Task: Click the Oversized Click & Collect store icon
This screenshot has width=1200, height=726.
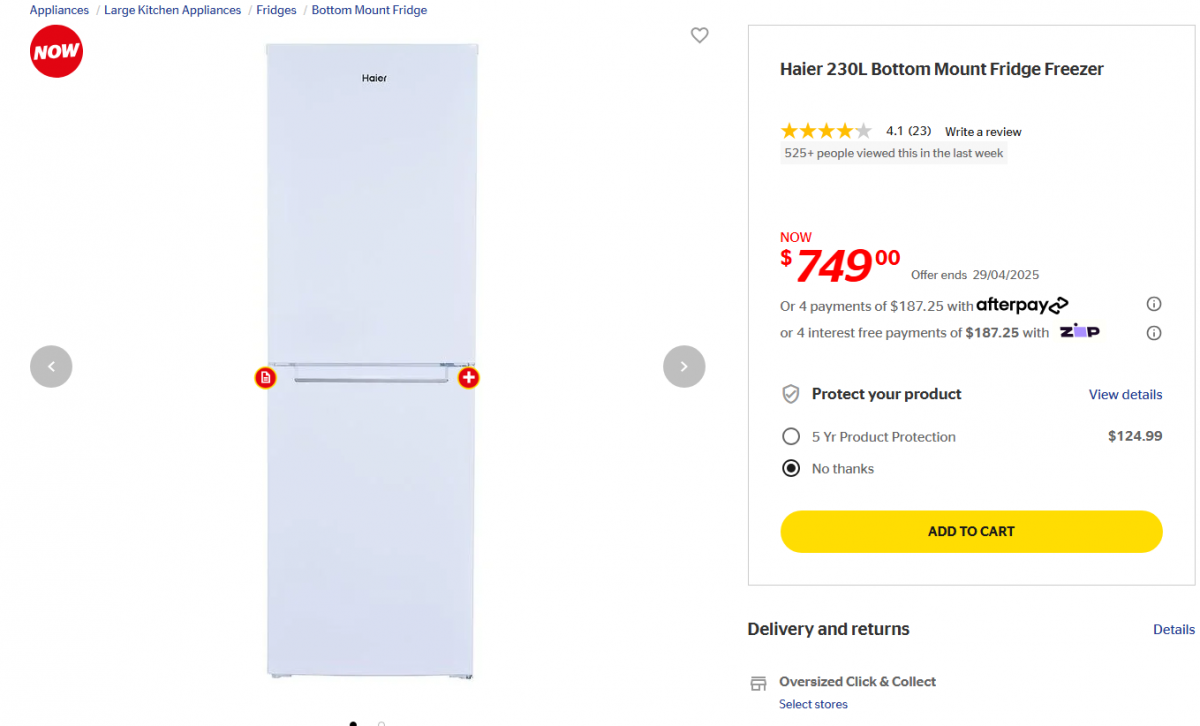Action: coord(758,684)
